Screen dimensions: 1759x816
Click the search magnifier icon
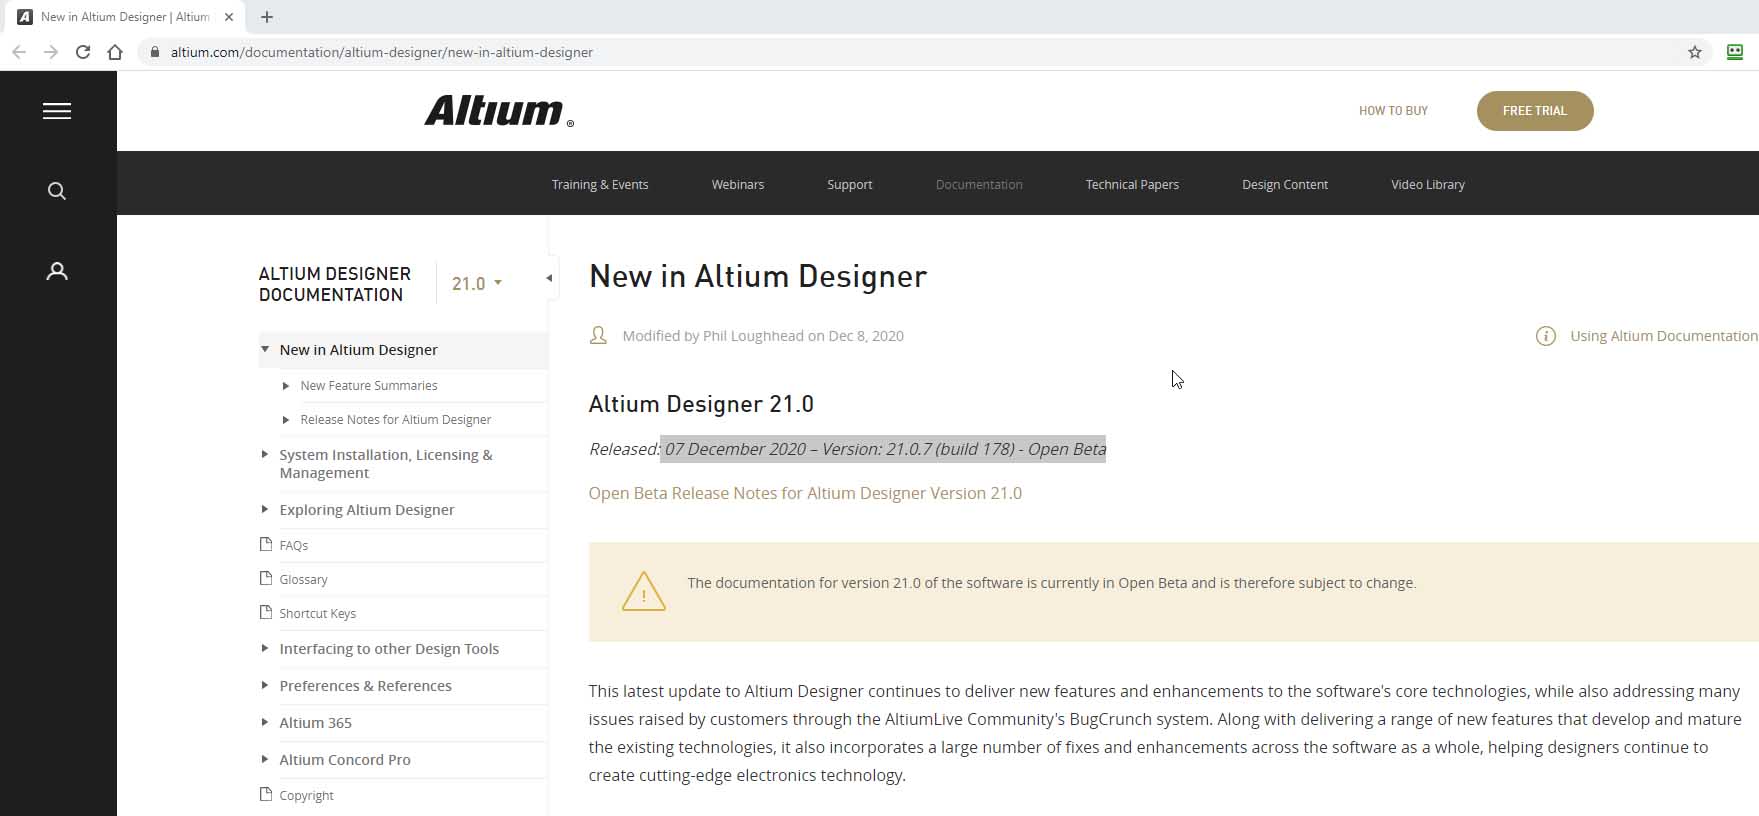click(57, 191)
